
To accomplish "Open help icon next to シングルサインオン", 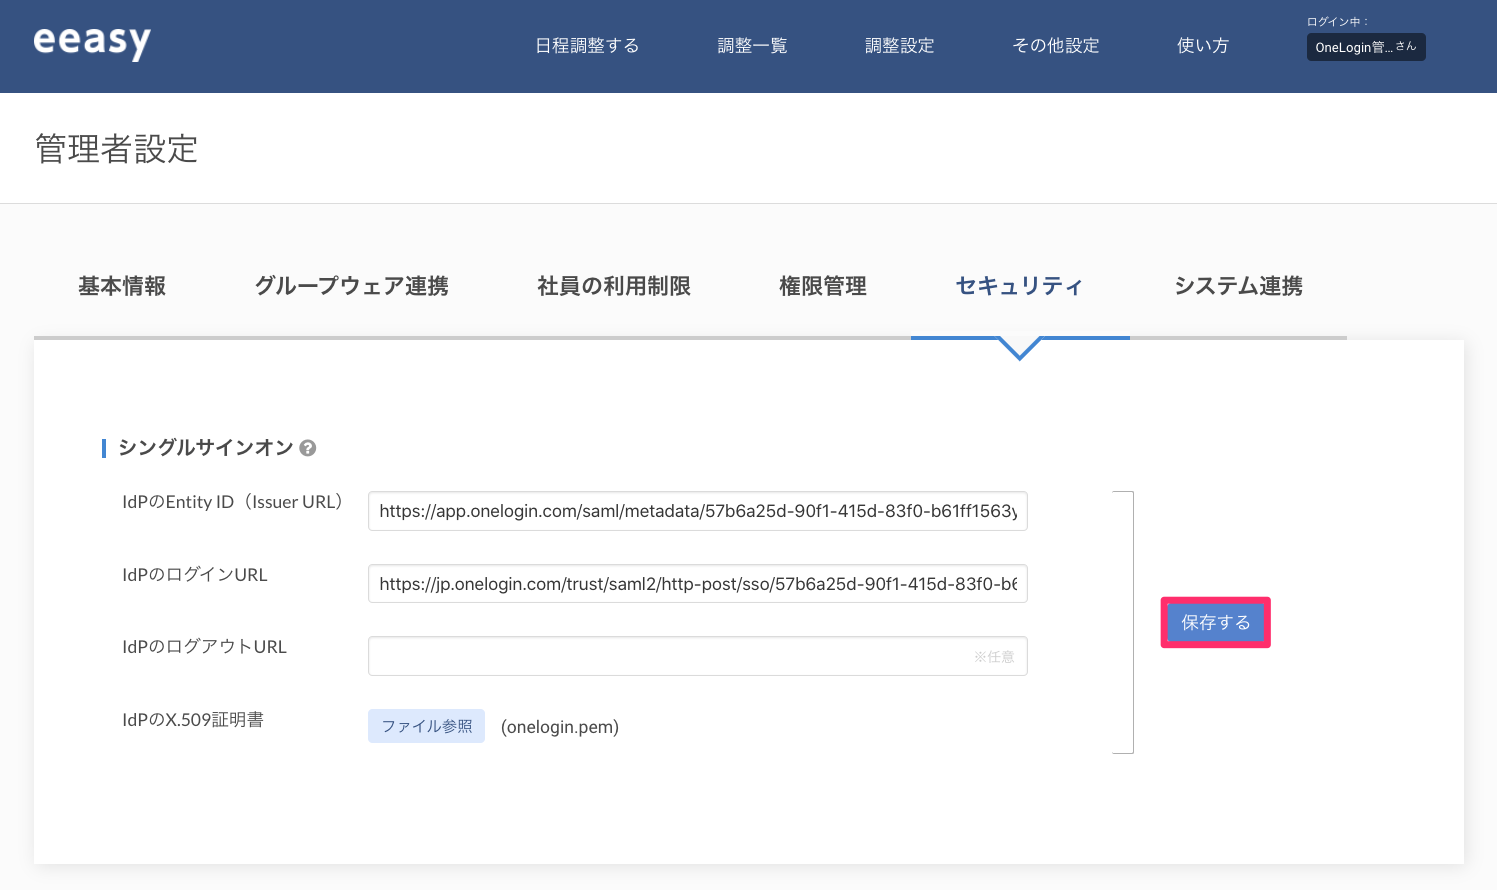I will pos(308,448).
